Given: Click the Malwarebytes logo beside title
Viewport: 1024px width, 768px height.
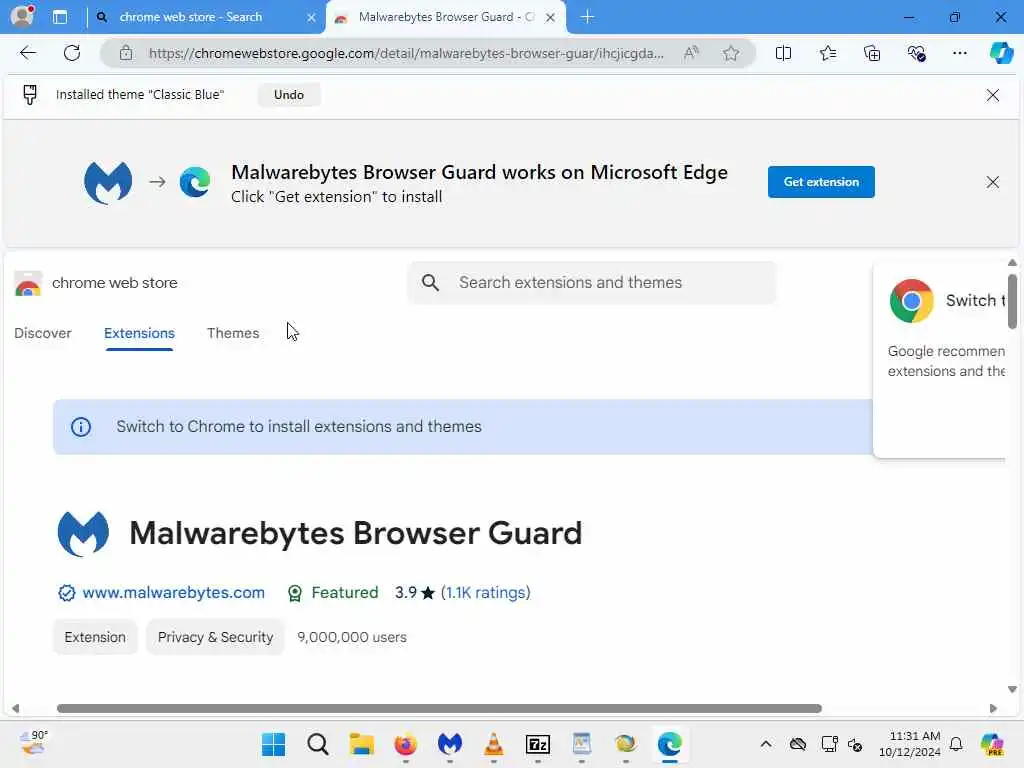Looking at the screenshot, I should click(x=83, y=534).
